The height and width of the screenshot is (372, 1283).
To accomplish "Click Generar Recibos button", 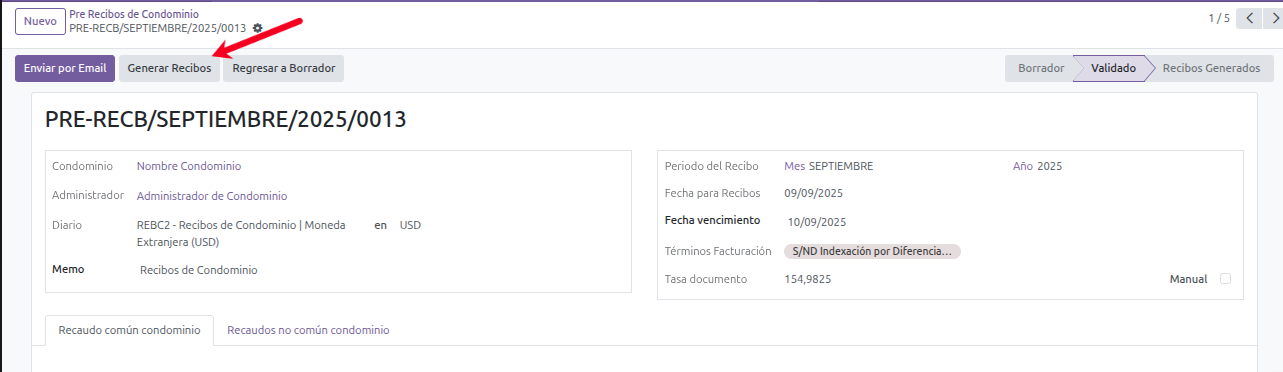I will click(169, 68).
